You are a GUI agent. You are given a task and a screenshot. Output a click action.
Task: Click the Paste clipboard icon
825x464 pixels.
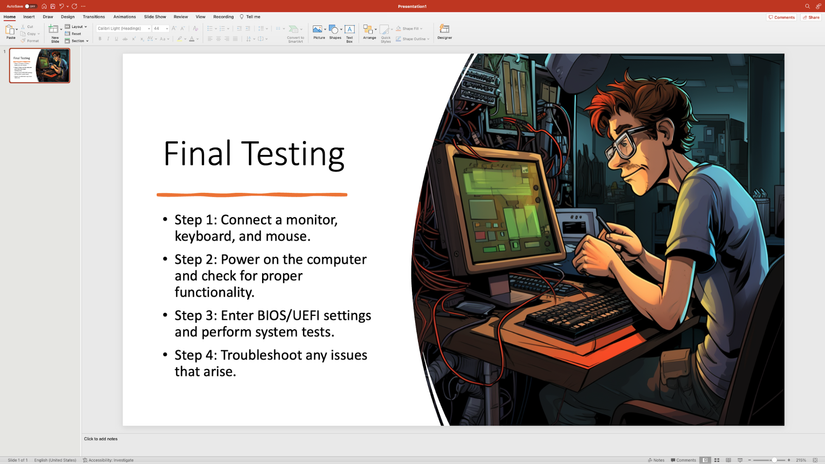click(10, 30)
